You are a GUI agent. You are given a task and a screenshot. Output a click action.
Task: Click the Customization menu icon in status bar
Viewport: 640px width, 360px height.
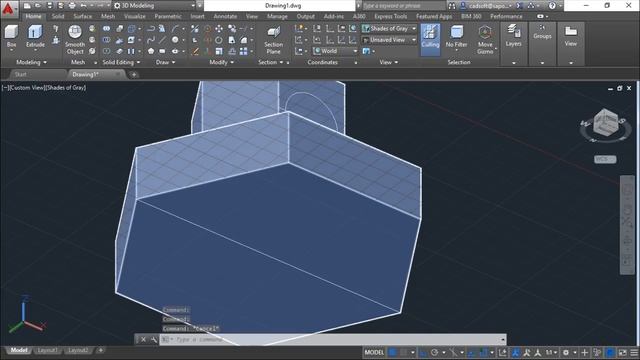634,352
